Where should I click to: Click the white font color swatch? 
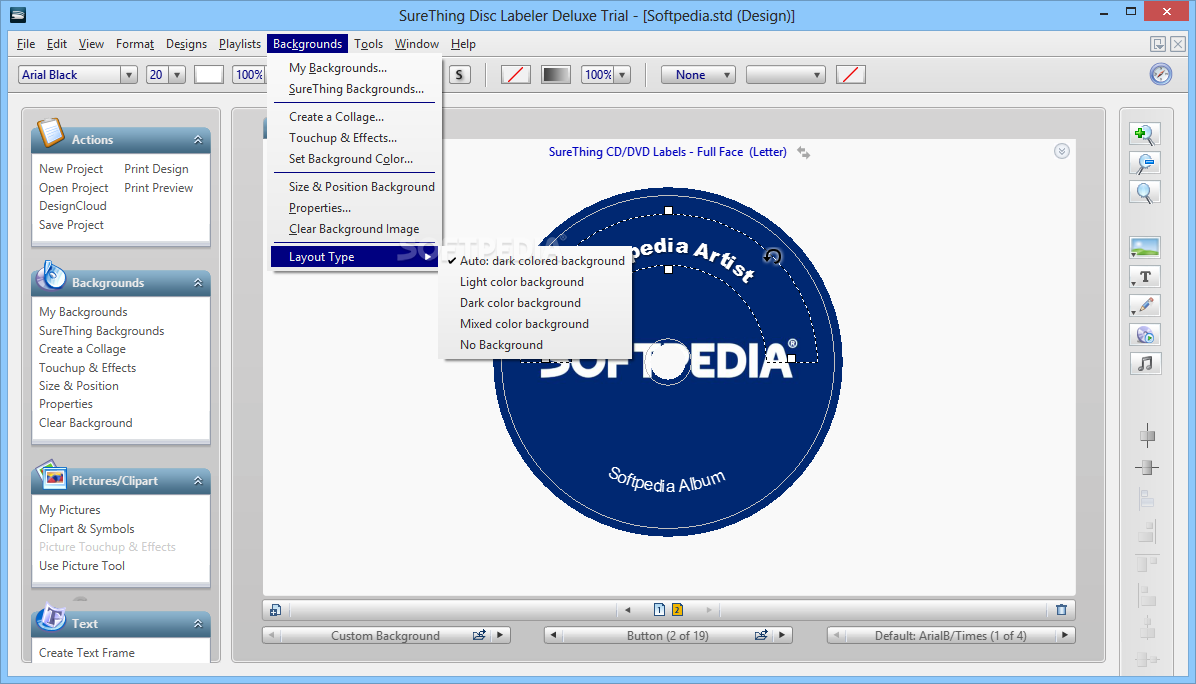pos(208,75)
